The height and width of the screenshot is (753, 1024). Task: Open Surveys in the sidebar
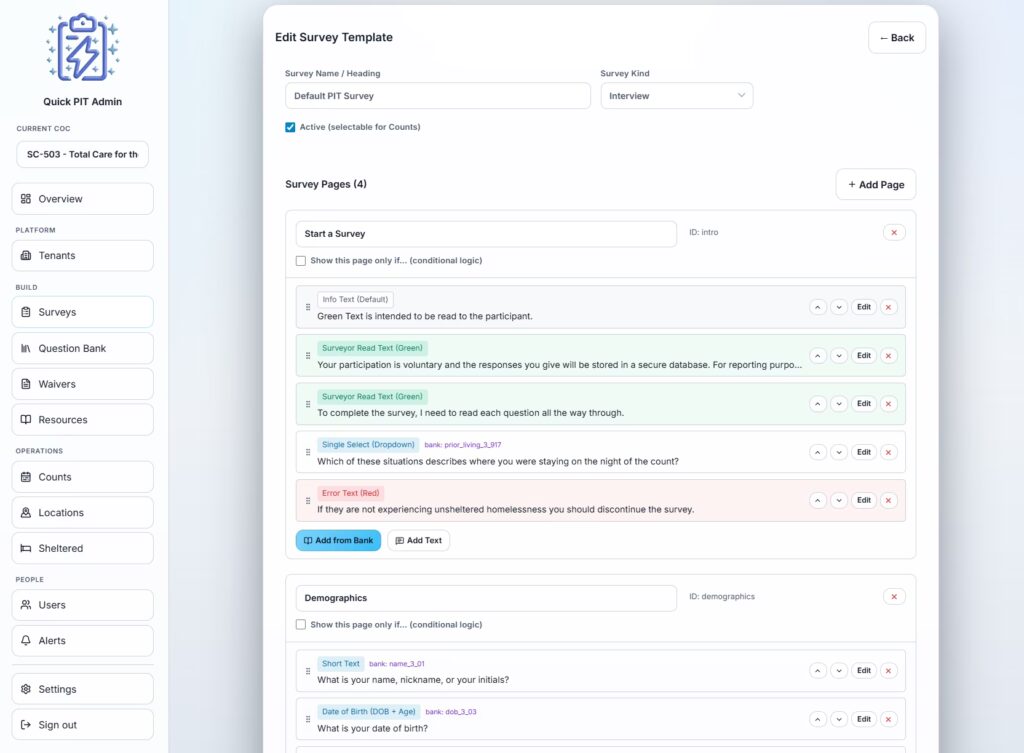point(82,312)
